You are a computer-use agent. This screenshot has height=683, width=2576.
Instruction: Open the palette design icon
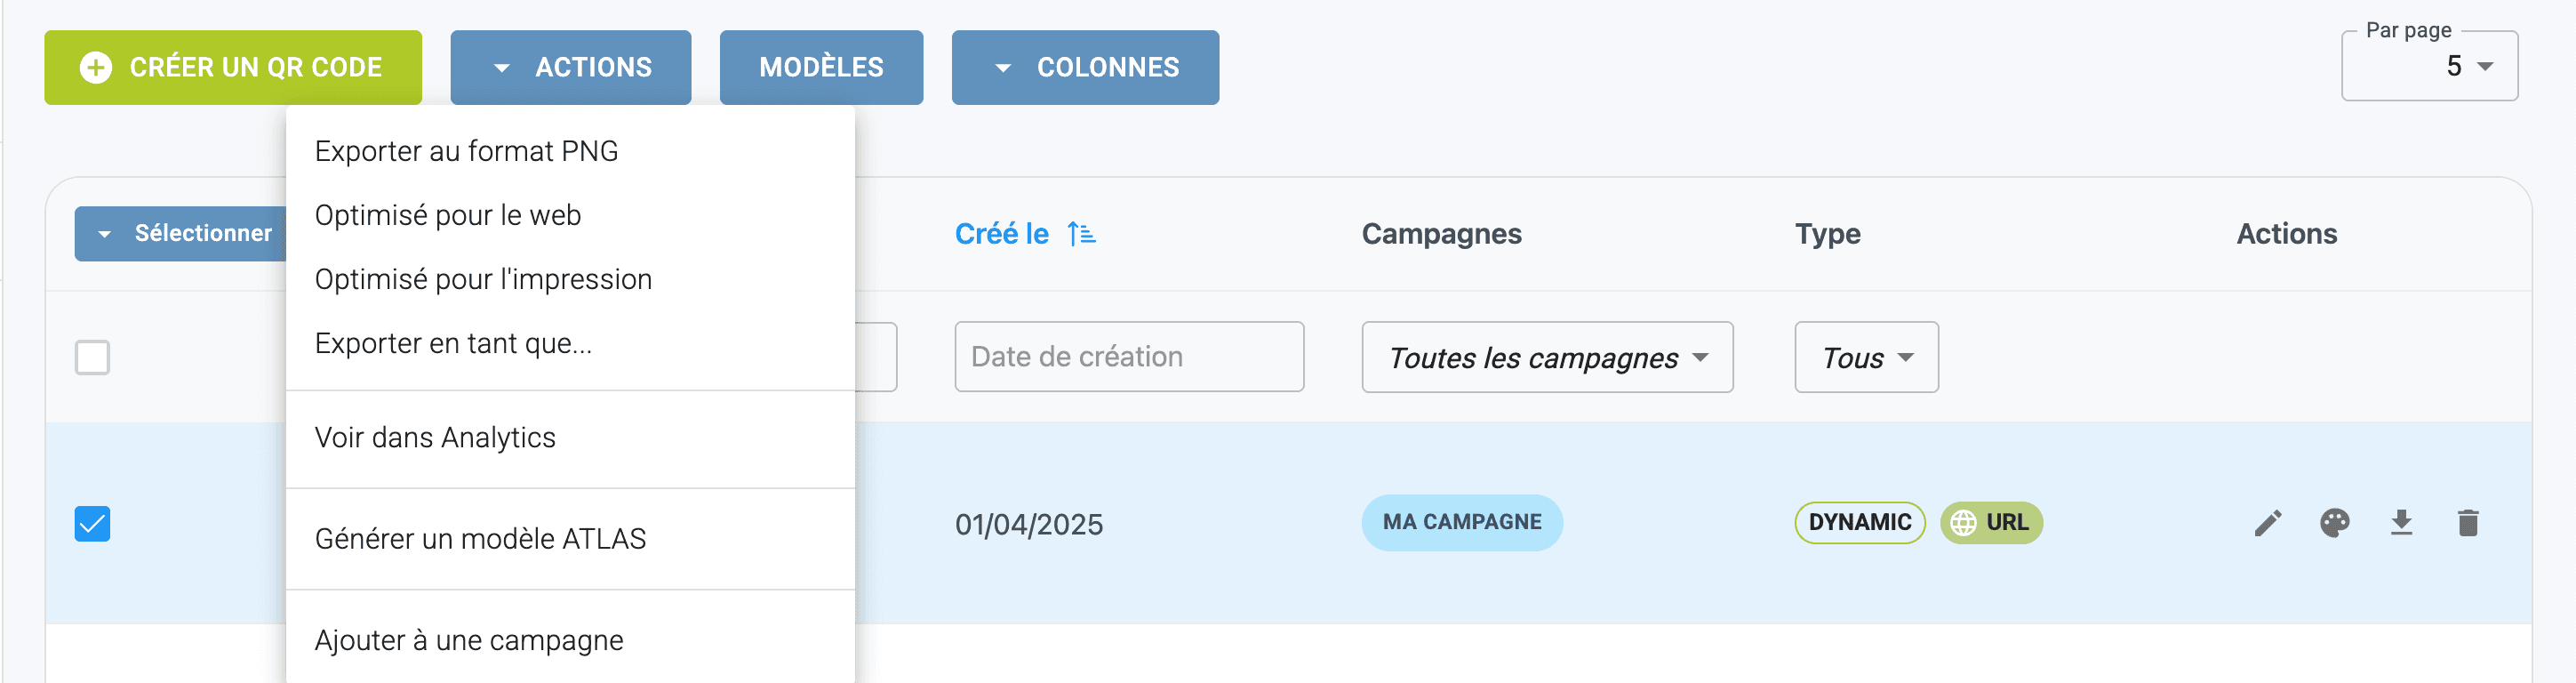click(2334, 523)
